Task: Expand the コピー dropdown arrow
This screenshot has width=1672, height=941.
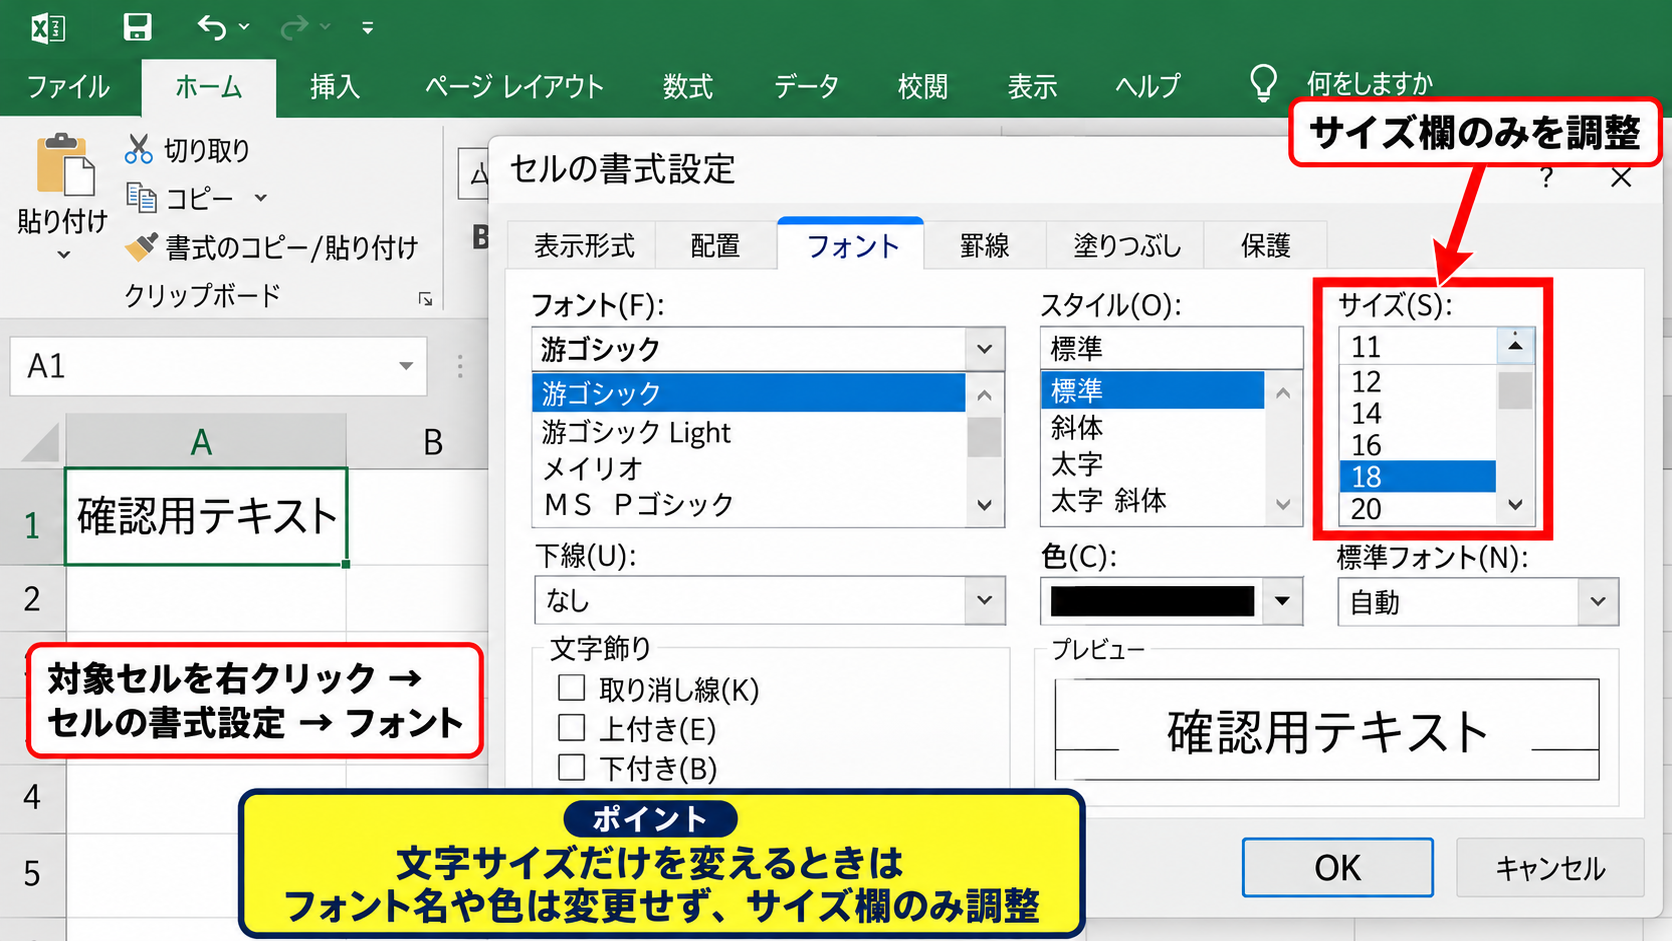Action: (261, 198)
